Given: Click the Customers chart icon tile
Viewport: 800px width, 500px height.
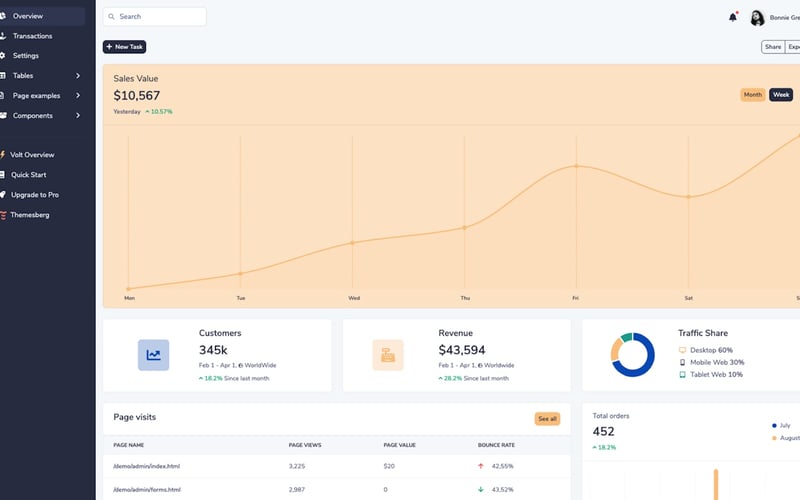Looking at the screenshot, I should 154,355.
